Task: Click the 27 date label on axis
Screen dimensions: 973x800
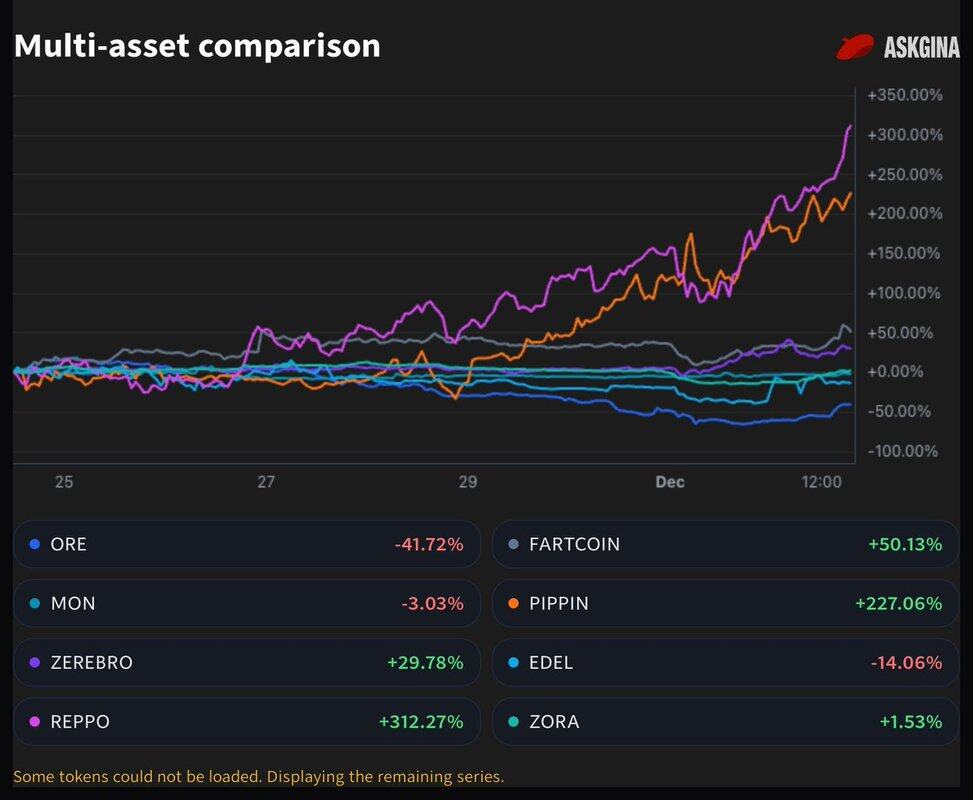Action: [x=266, y=482]
